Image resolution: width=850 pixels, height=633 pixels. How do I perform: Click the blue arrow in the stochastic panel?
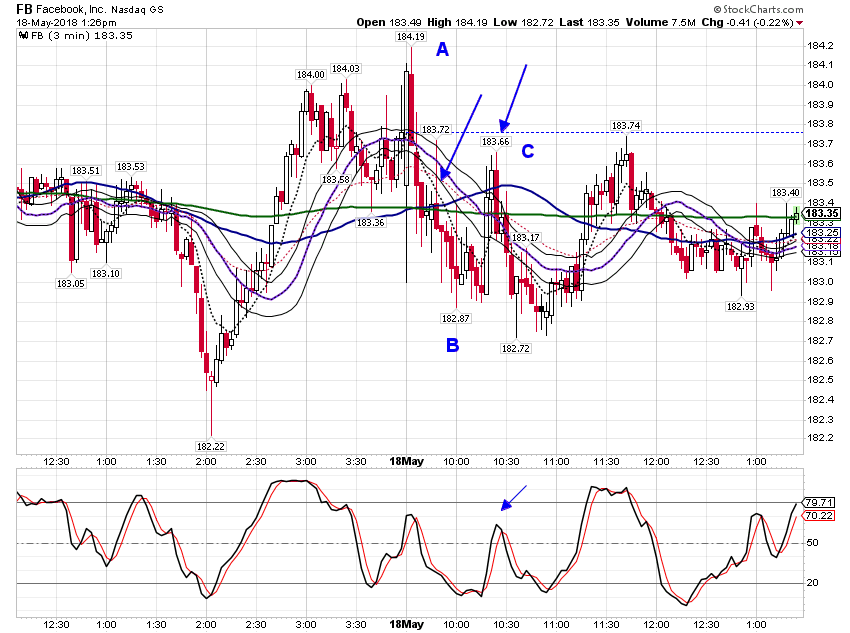[513, 498]
